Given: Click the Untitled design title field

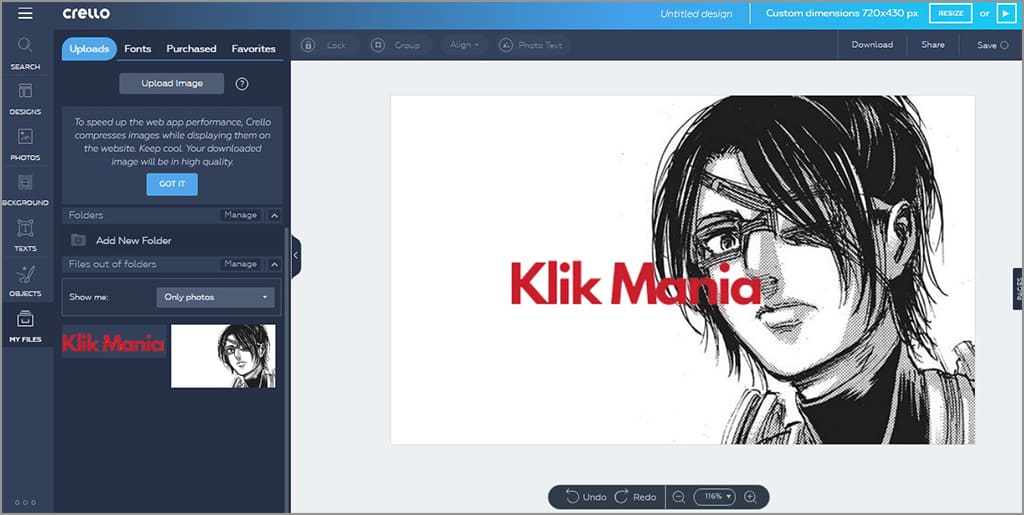Looking at the screenshot, I should [696, 14].
